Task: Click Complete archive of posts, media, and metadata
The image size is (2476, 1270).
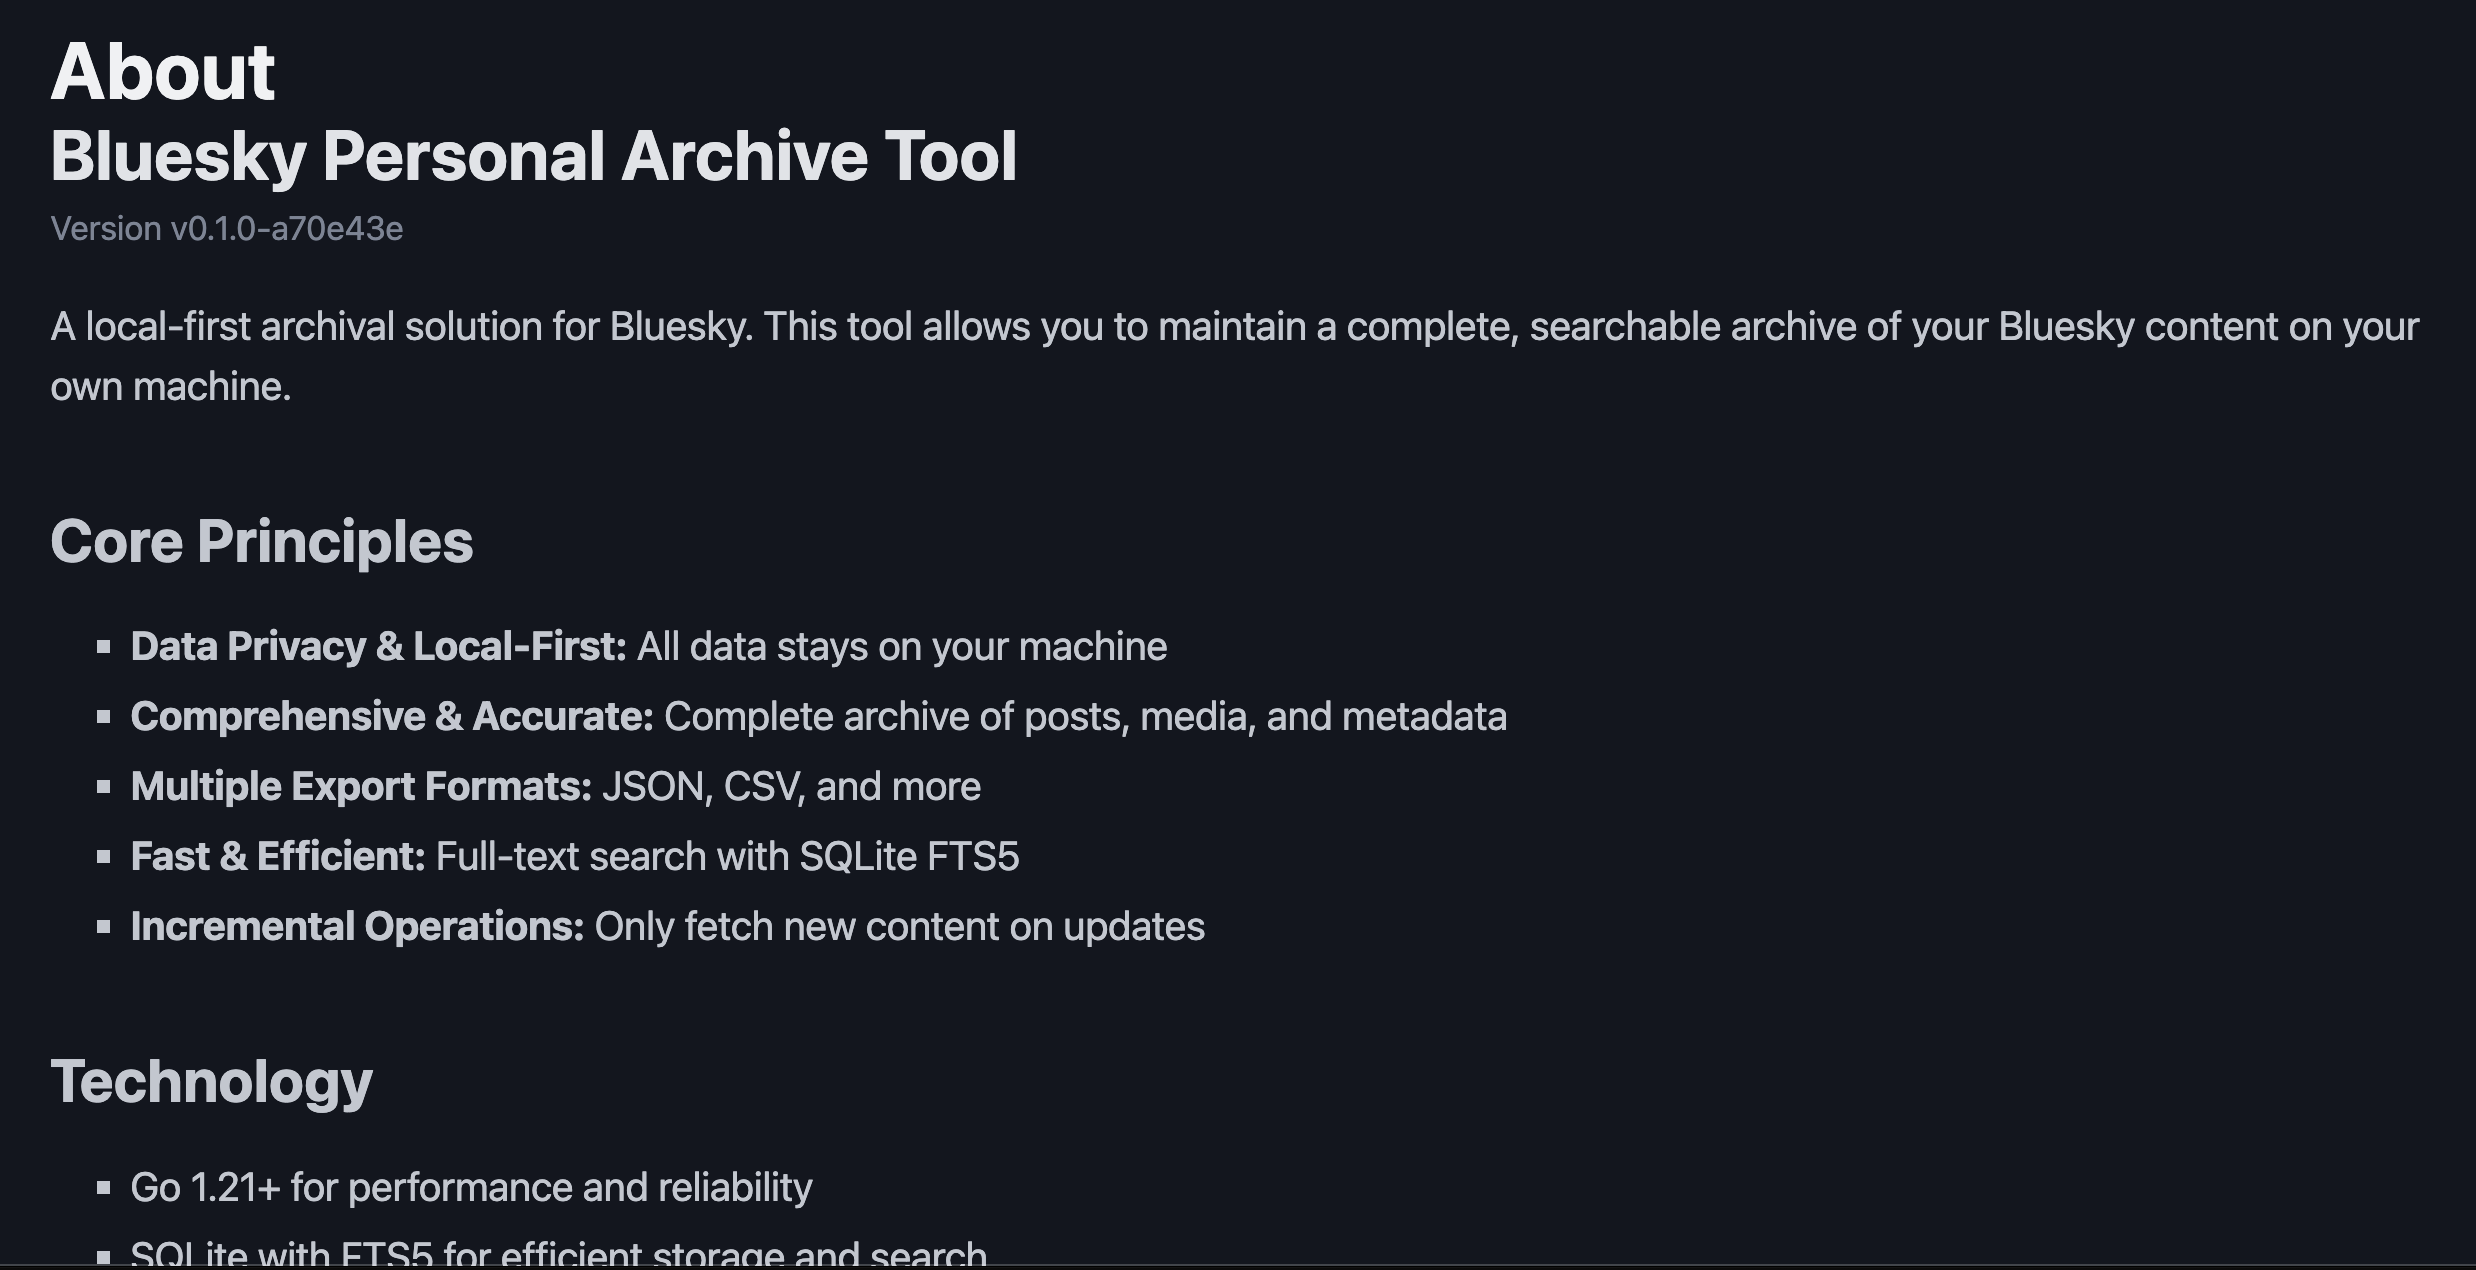Action: pos(1085,717)
